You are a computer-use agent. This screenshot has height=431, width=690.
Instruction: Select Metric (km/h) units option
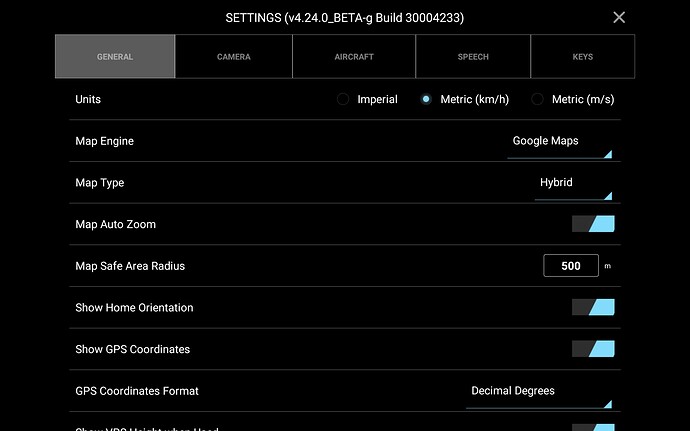click(426, 99)
